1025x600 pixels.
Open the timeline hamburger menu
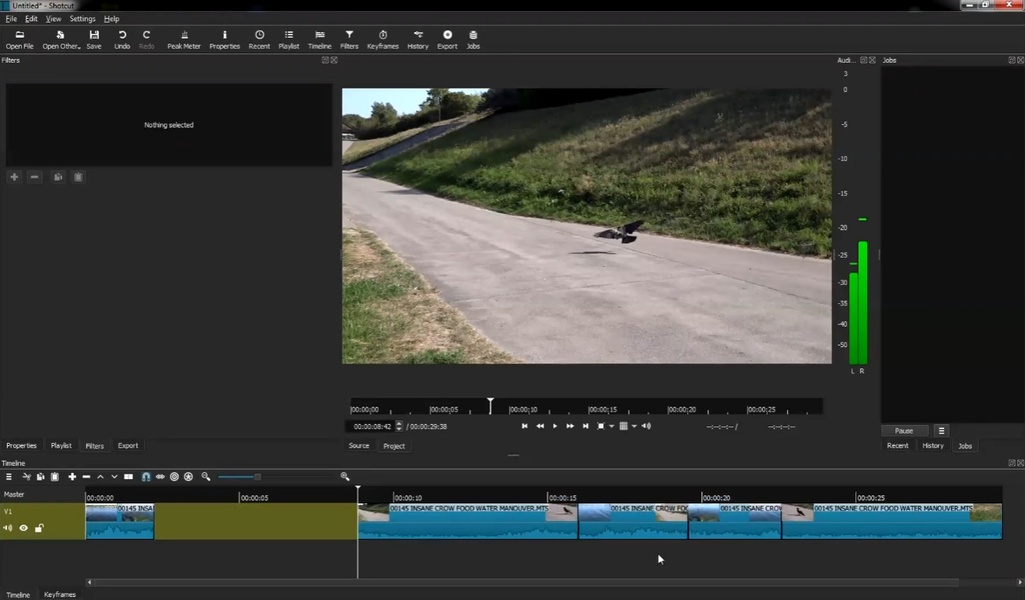point(9,477)
